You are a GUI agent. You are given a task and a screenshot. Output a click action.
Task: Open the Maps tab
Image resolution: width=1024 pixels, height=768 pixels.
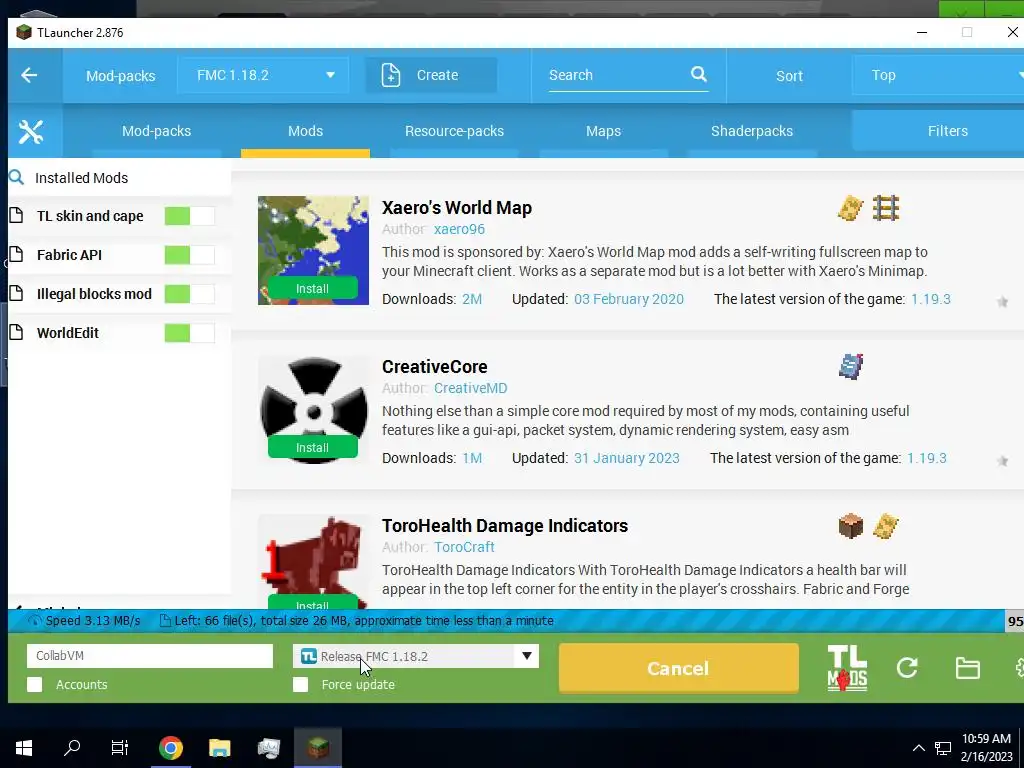603,131
